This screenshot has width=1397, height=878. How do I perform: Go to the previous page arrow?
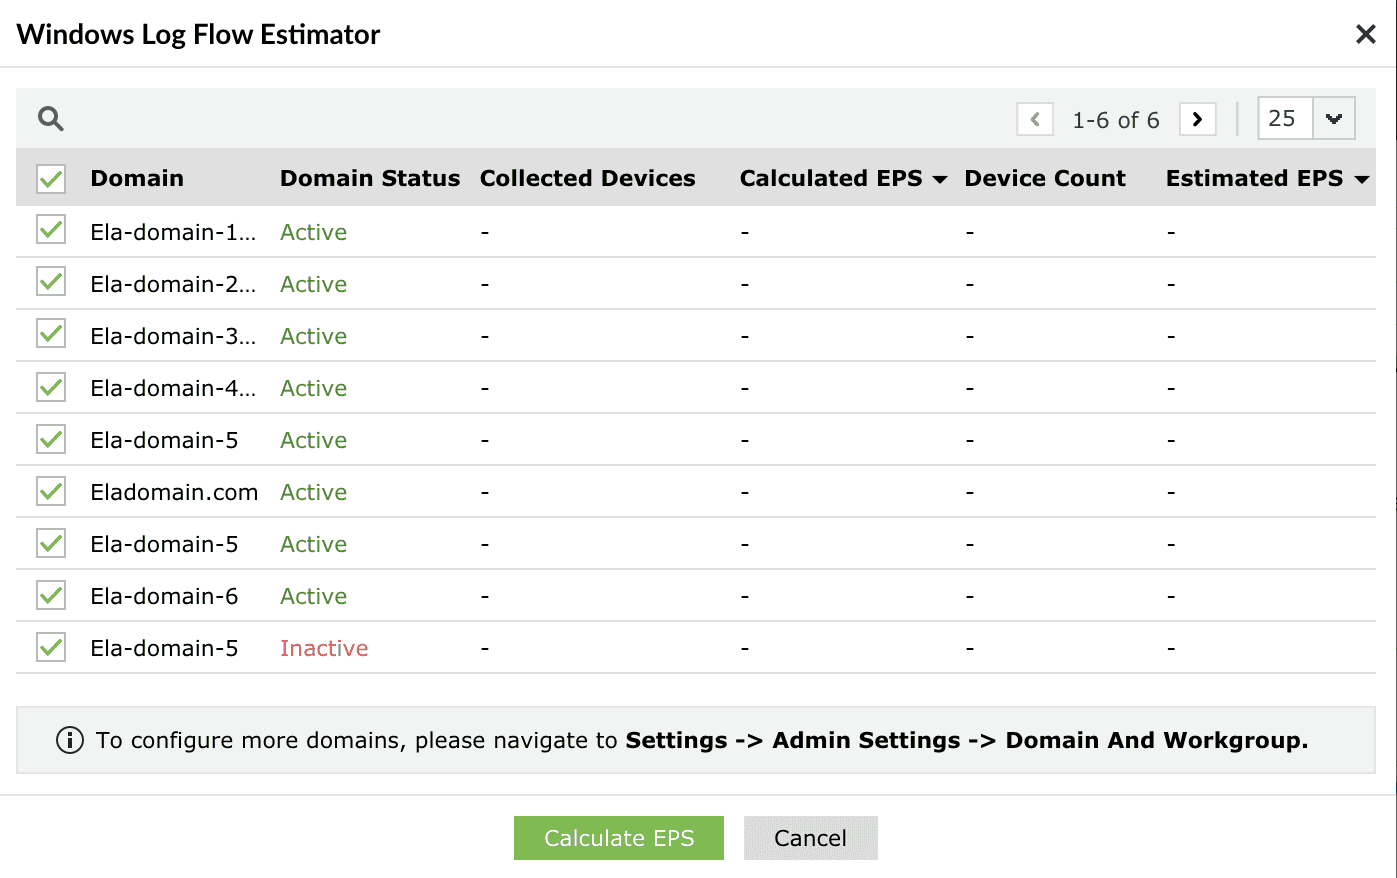coord(1035,119)
